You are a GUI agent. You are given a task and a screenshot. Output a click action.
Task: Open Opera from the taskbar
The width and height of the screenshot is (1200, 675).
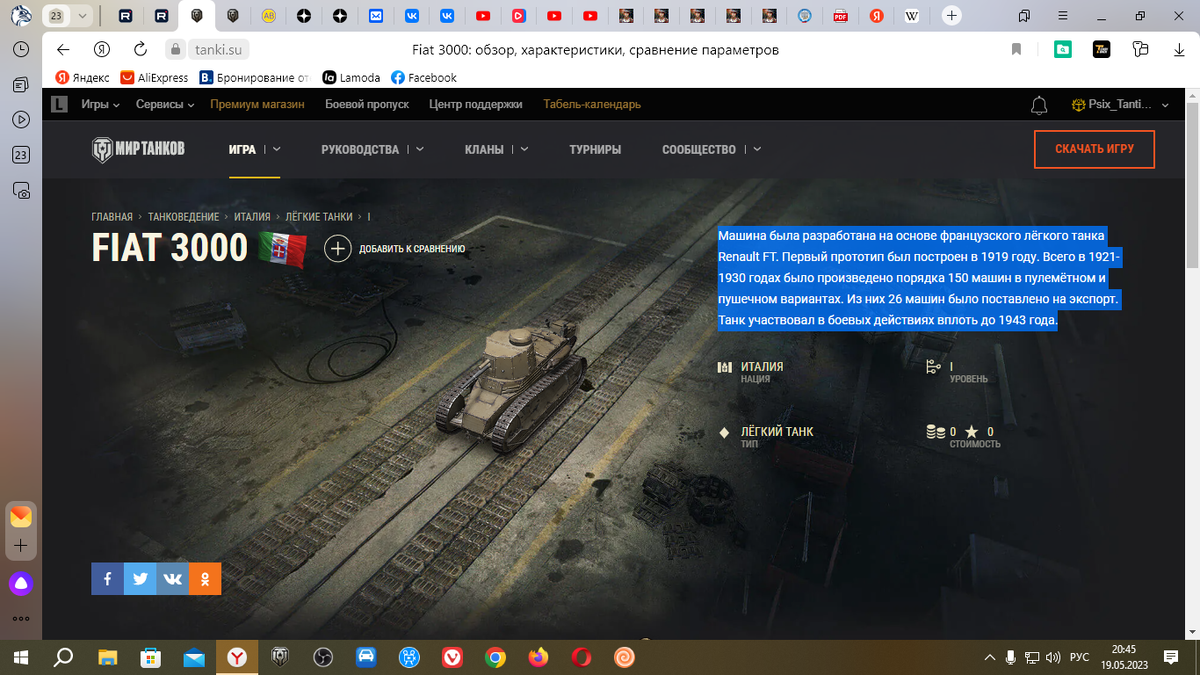581,657
